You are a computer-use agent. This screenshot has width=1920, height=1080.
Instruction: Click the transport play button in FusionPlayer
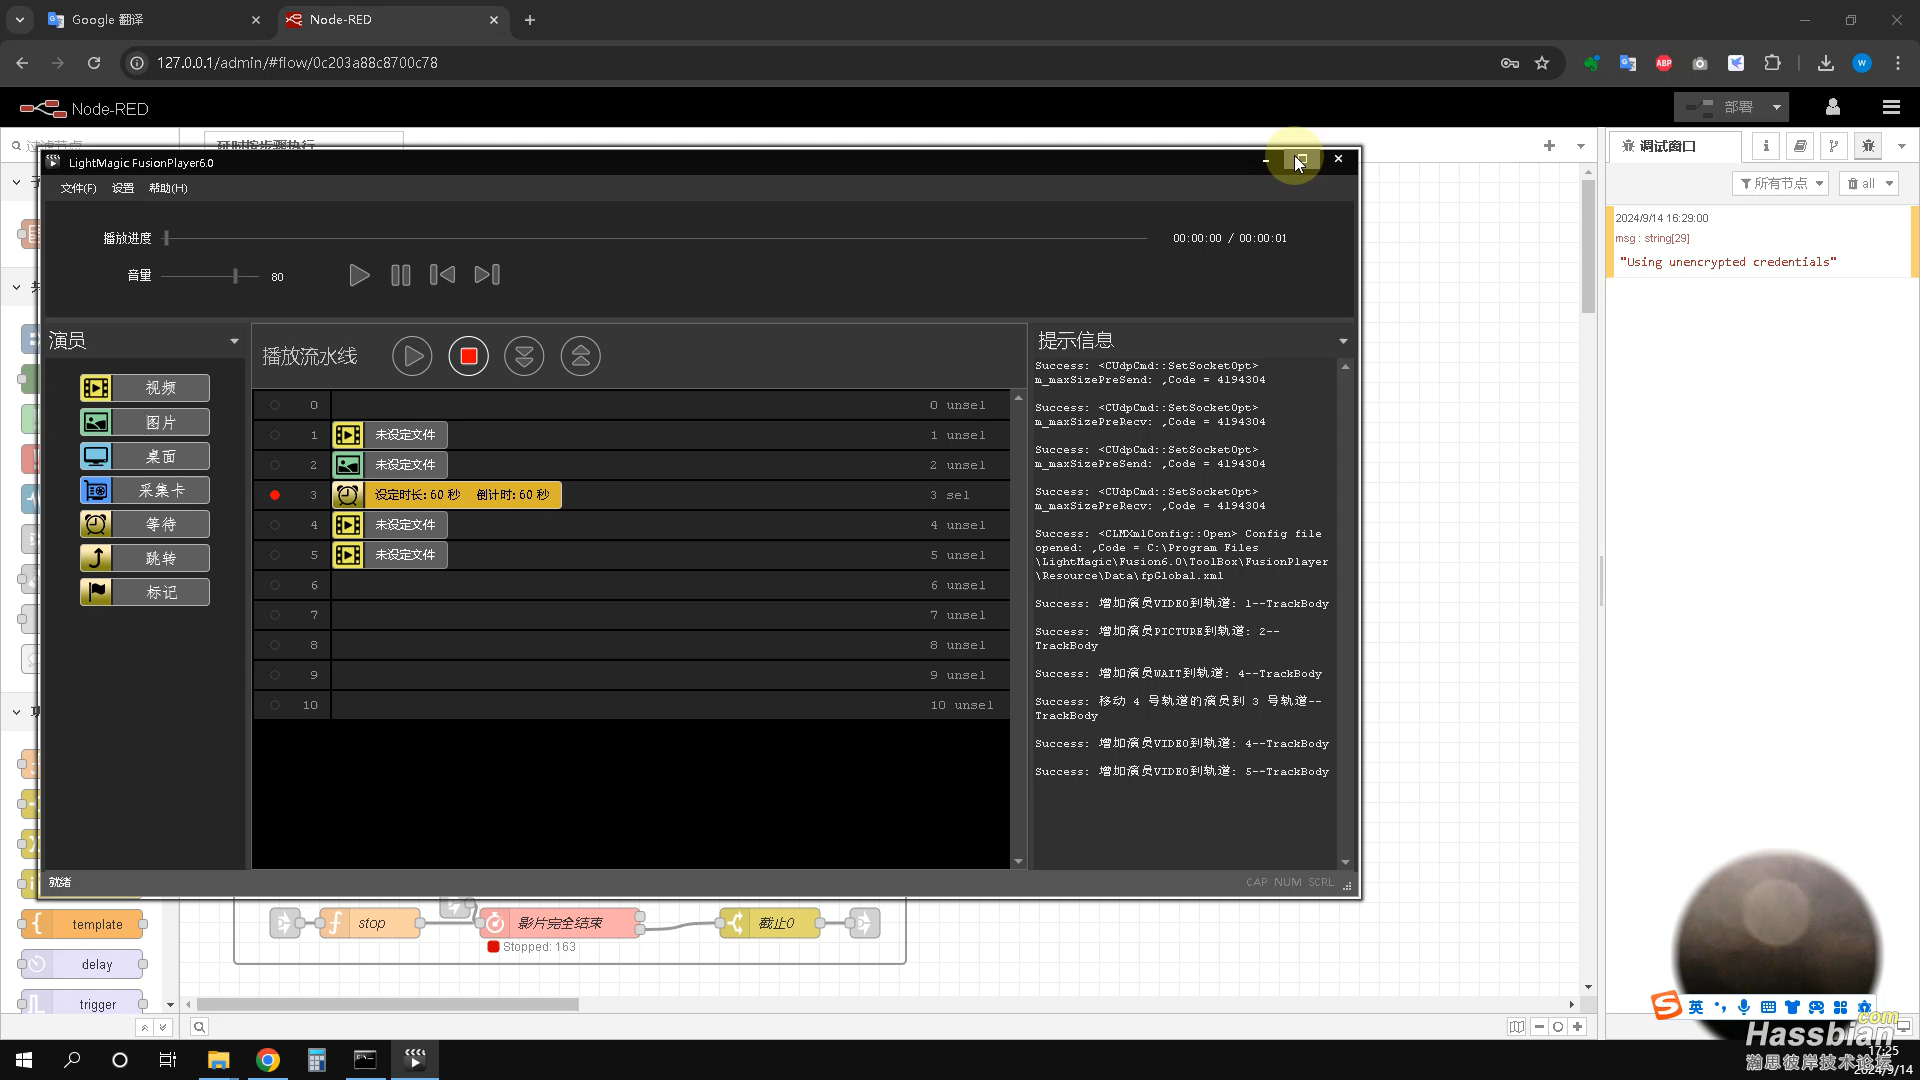point(359,275)
